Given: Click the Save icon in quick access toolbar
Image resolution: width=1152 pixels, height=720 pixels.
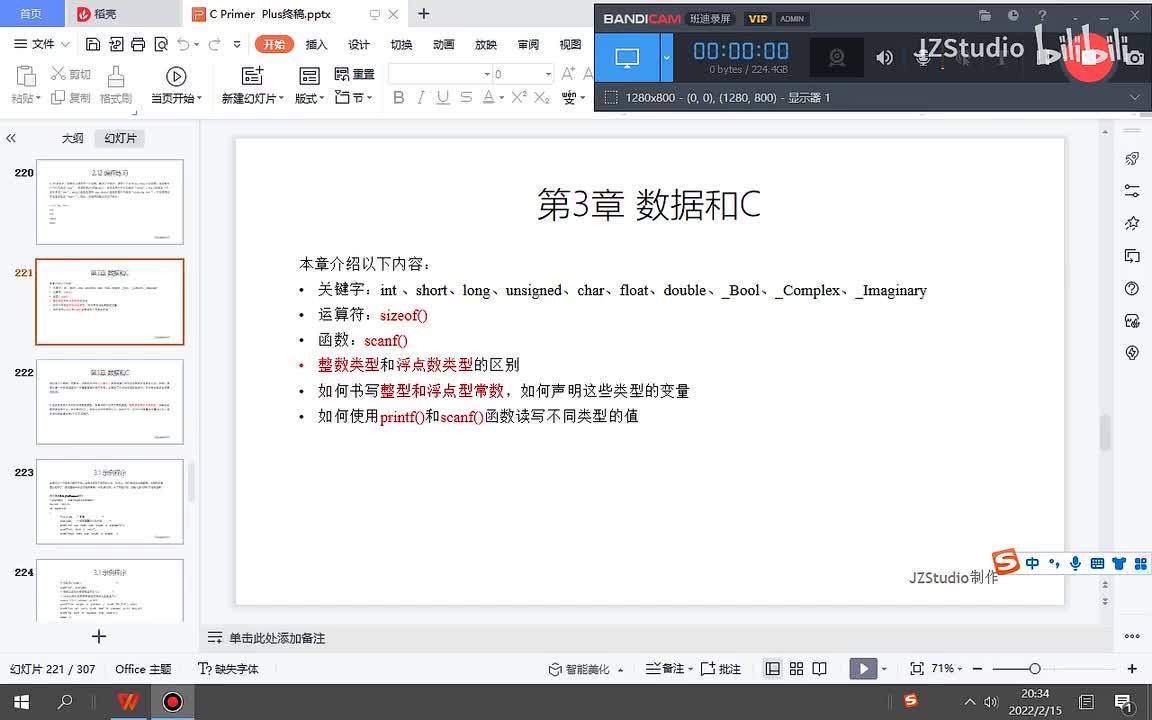Looking at the screenshot, I should 93,44.
